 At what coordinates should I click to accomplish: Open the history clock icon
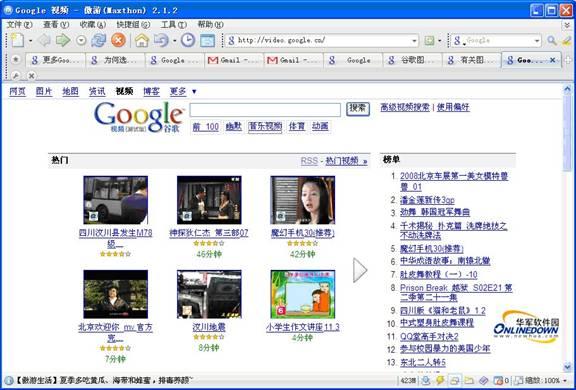[188, 40]
